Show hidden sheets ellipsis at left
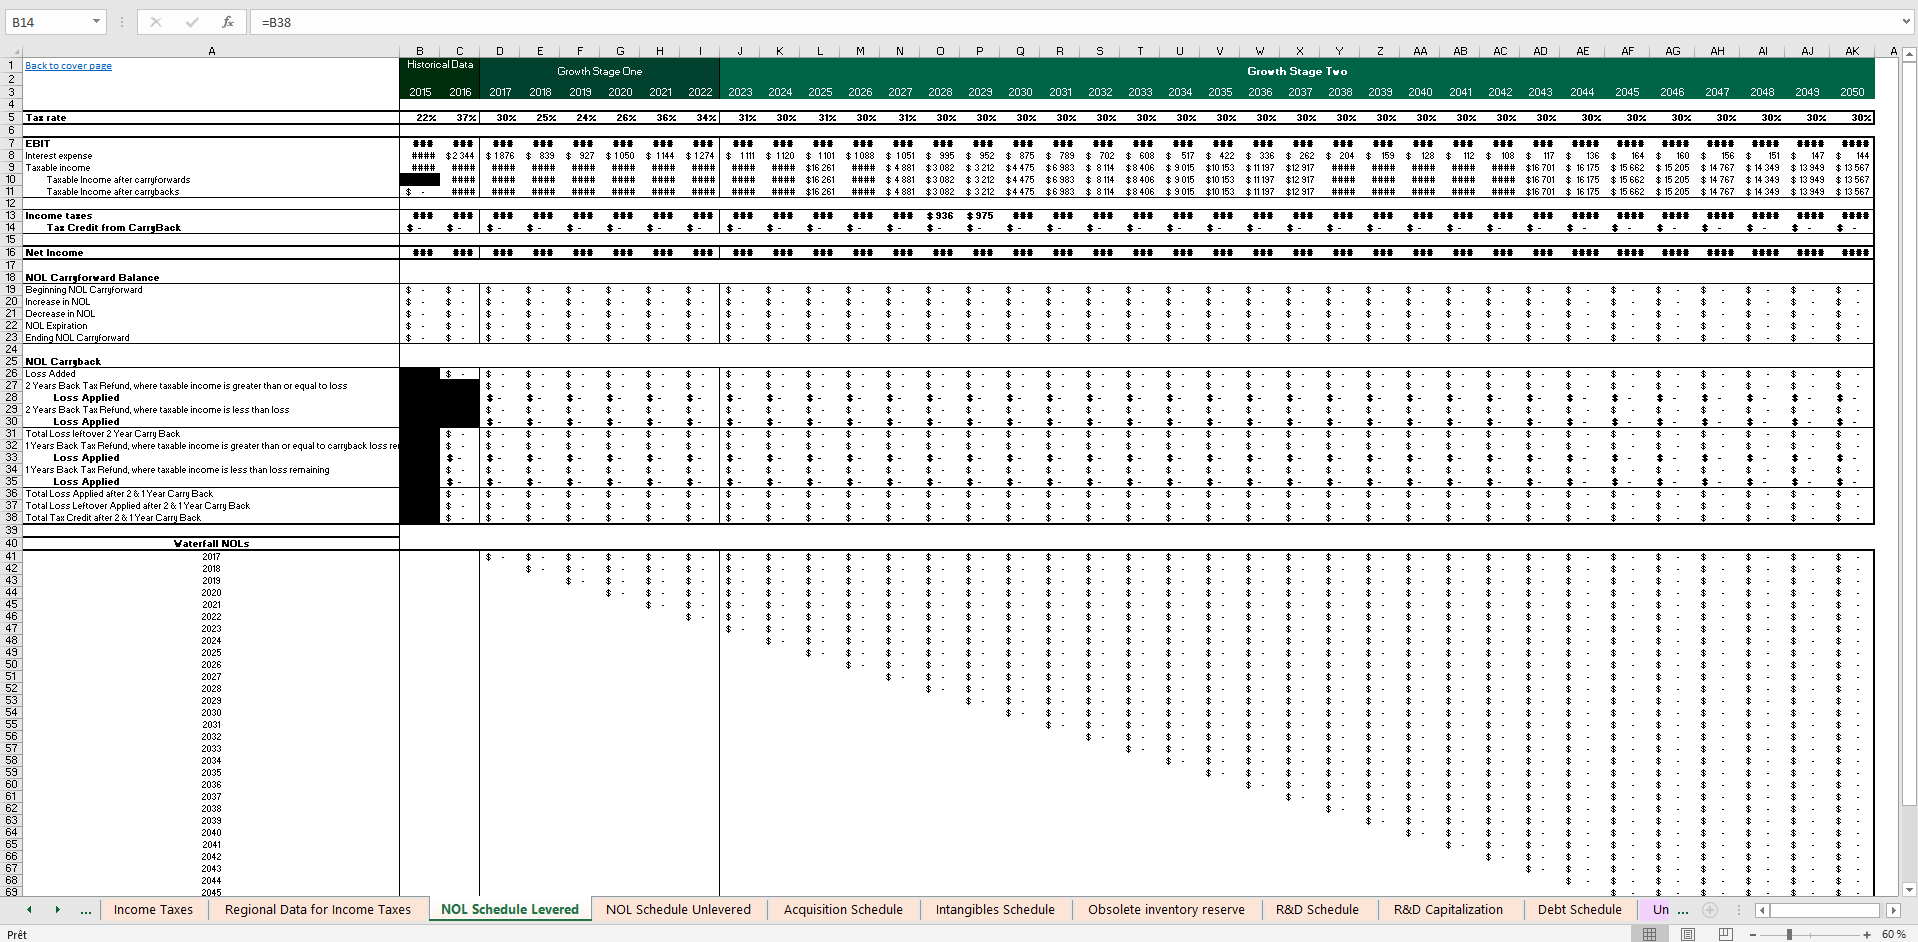 pyautogui.click(x=86, y=909)
